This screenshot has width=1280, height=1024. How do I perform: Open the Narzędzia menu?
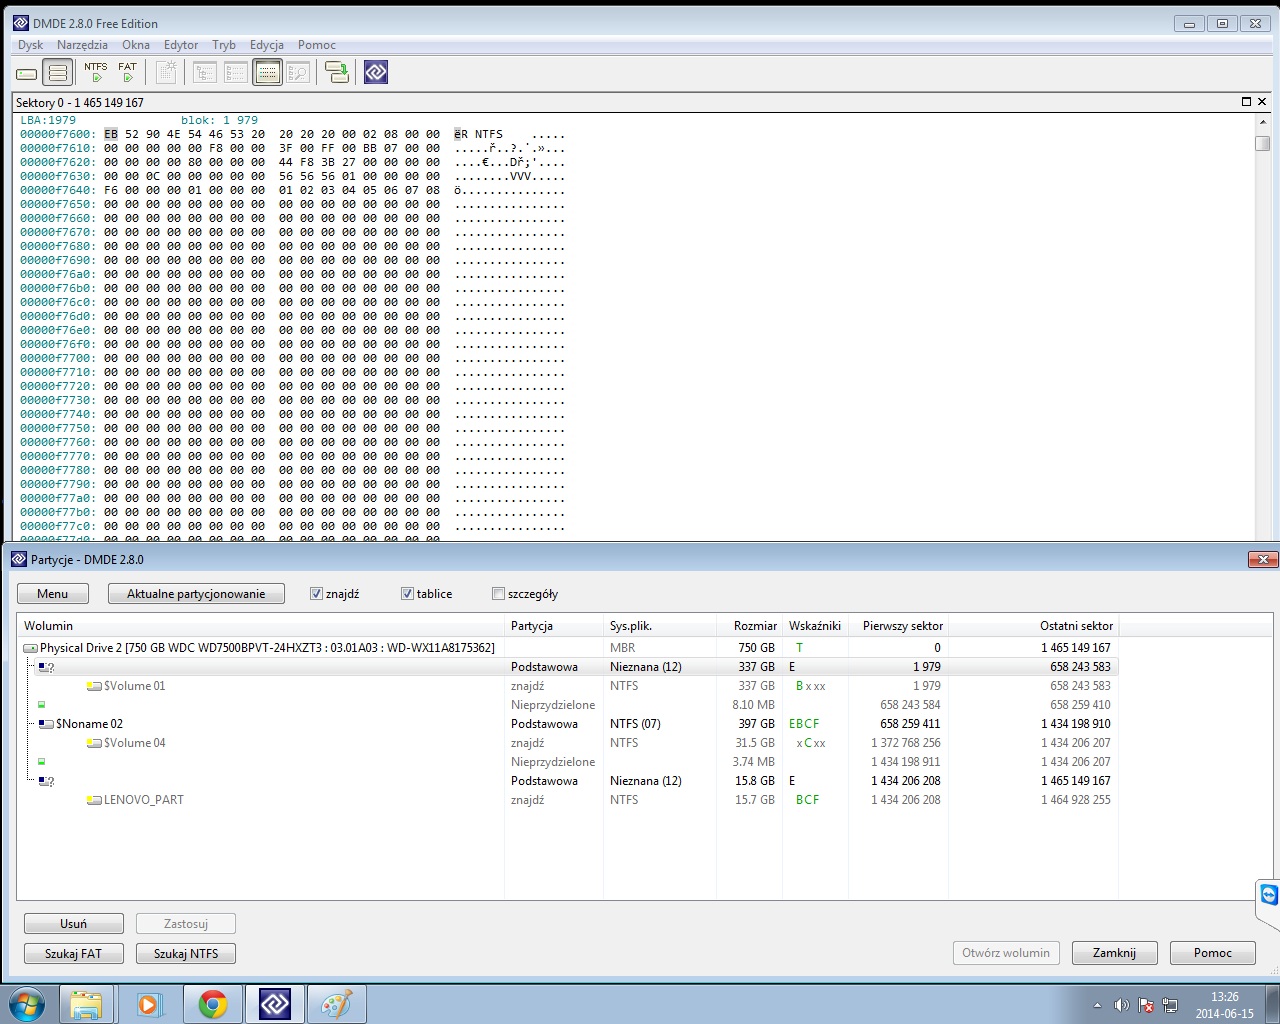tap(82, 45)
